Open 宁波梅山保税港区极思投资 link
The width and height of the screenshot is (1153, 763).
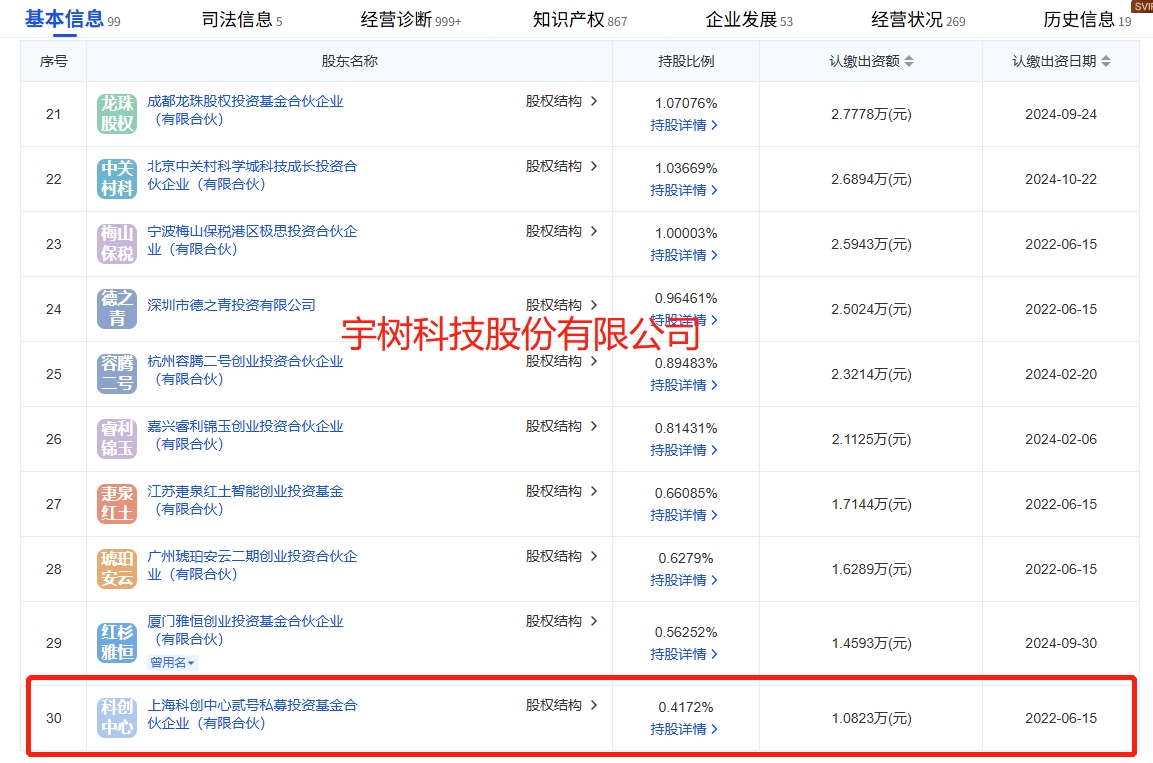point(252,240)
